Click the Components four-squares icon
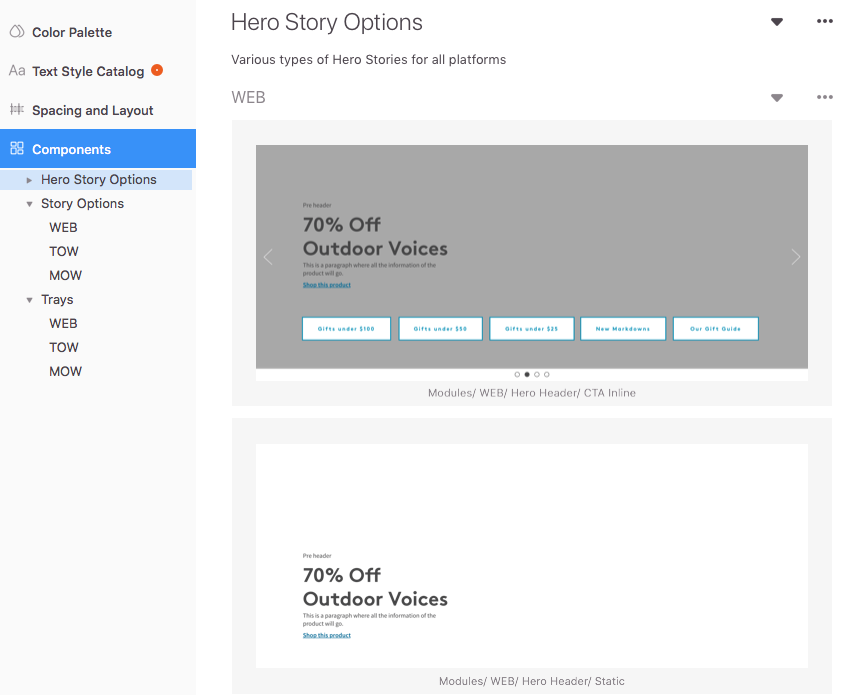Screen dimensions: 856x695 click(x=17, y=149)
